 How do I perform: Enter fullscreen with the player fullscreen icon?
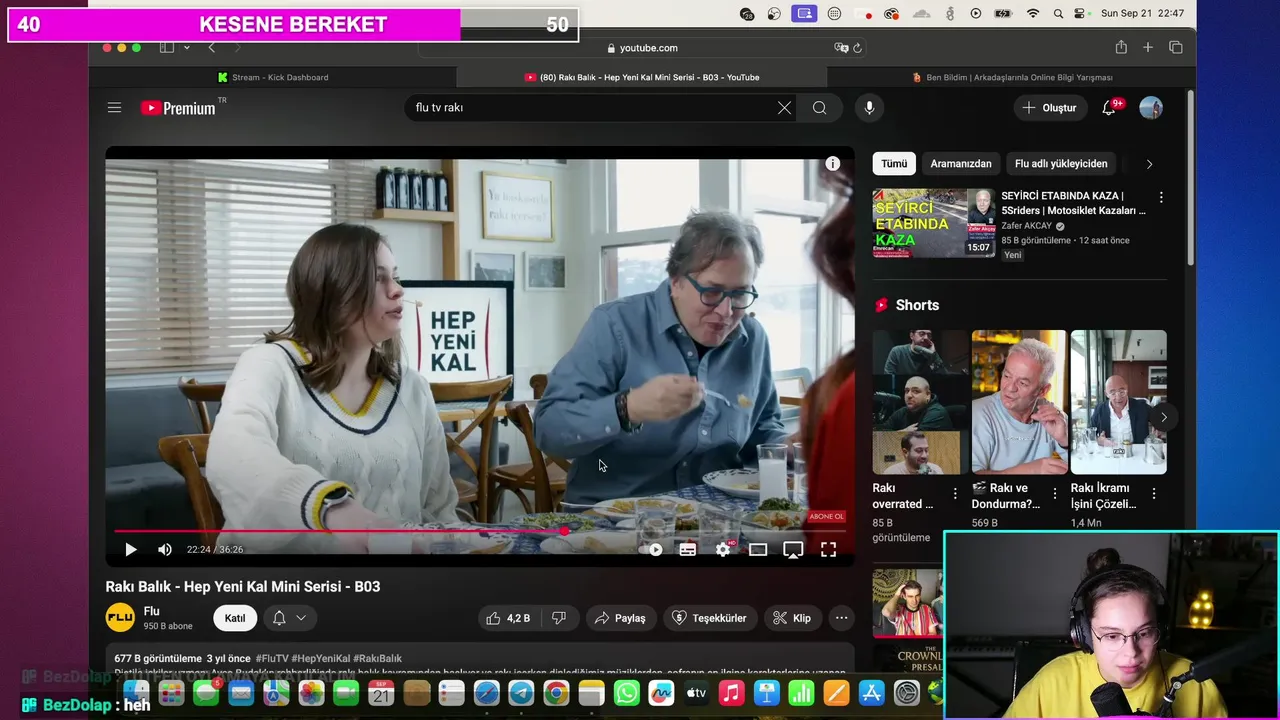coord(828,549)
